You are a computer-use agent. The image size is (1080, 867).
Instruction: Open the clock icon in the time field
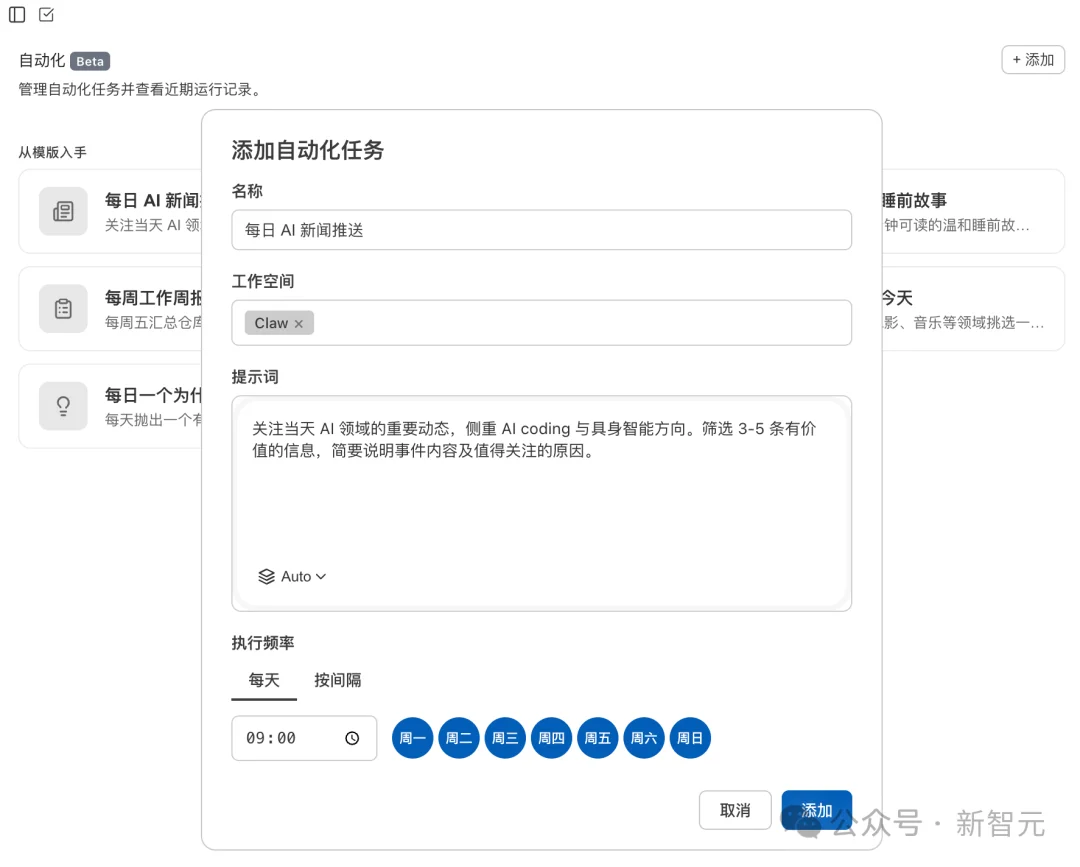pos(351,737)
